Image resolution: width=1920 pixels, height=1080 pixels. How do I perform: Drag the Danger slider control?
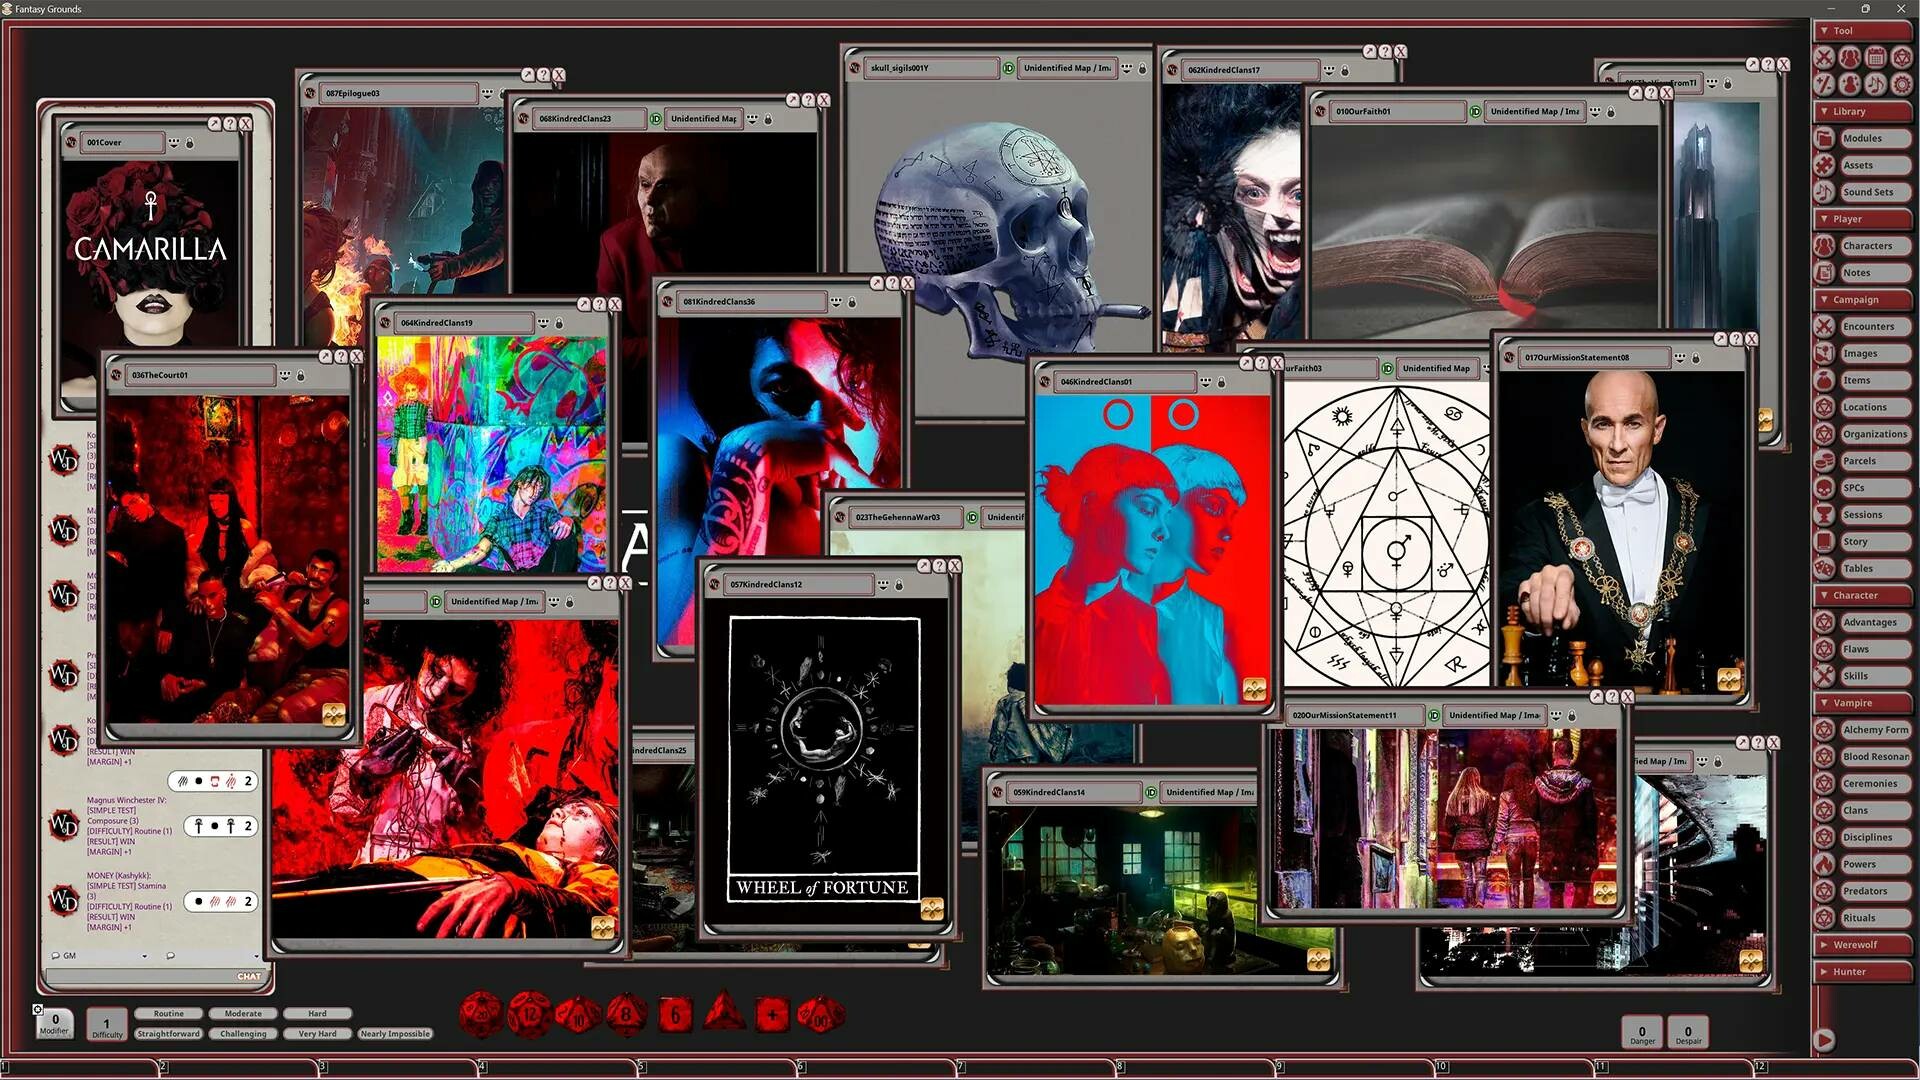pos(1640,1030)
